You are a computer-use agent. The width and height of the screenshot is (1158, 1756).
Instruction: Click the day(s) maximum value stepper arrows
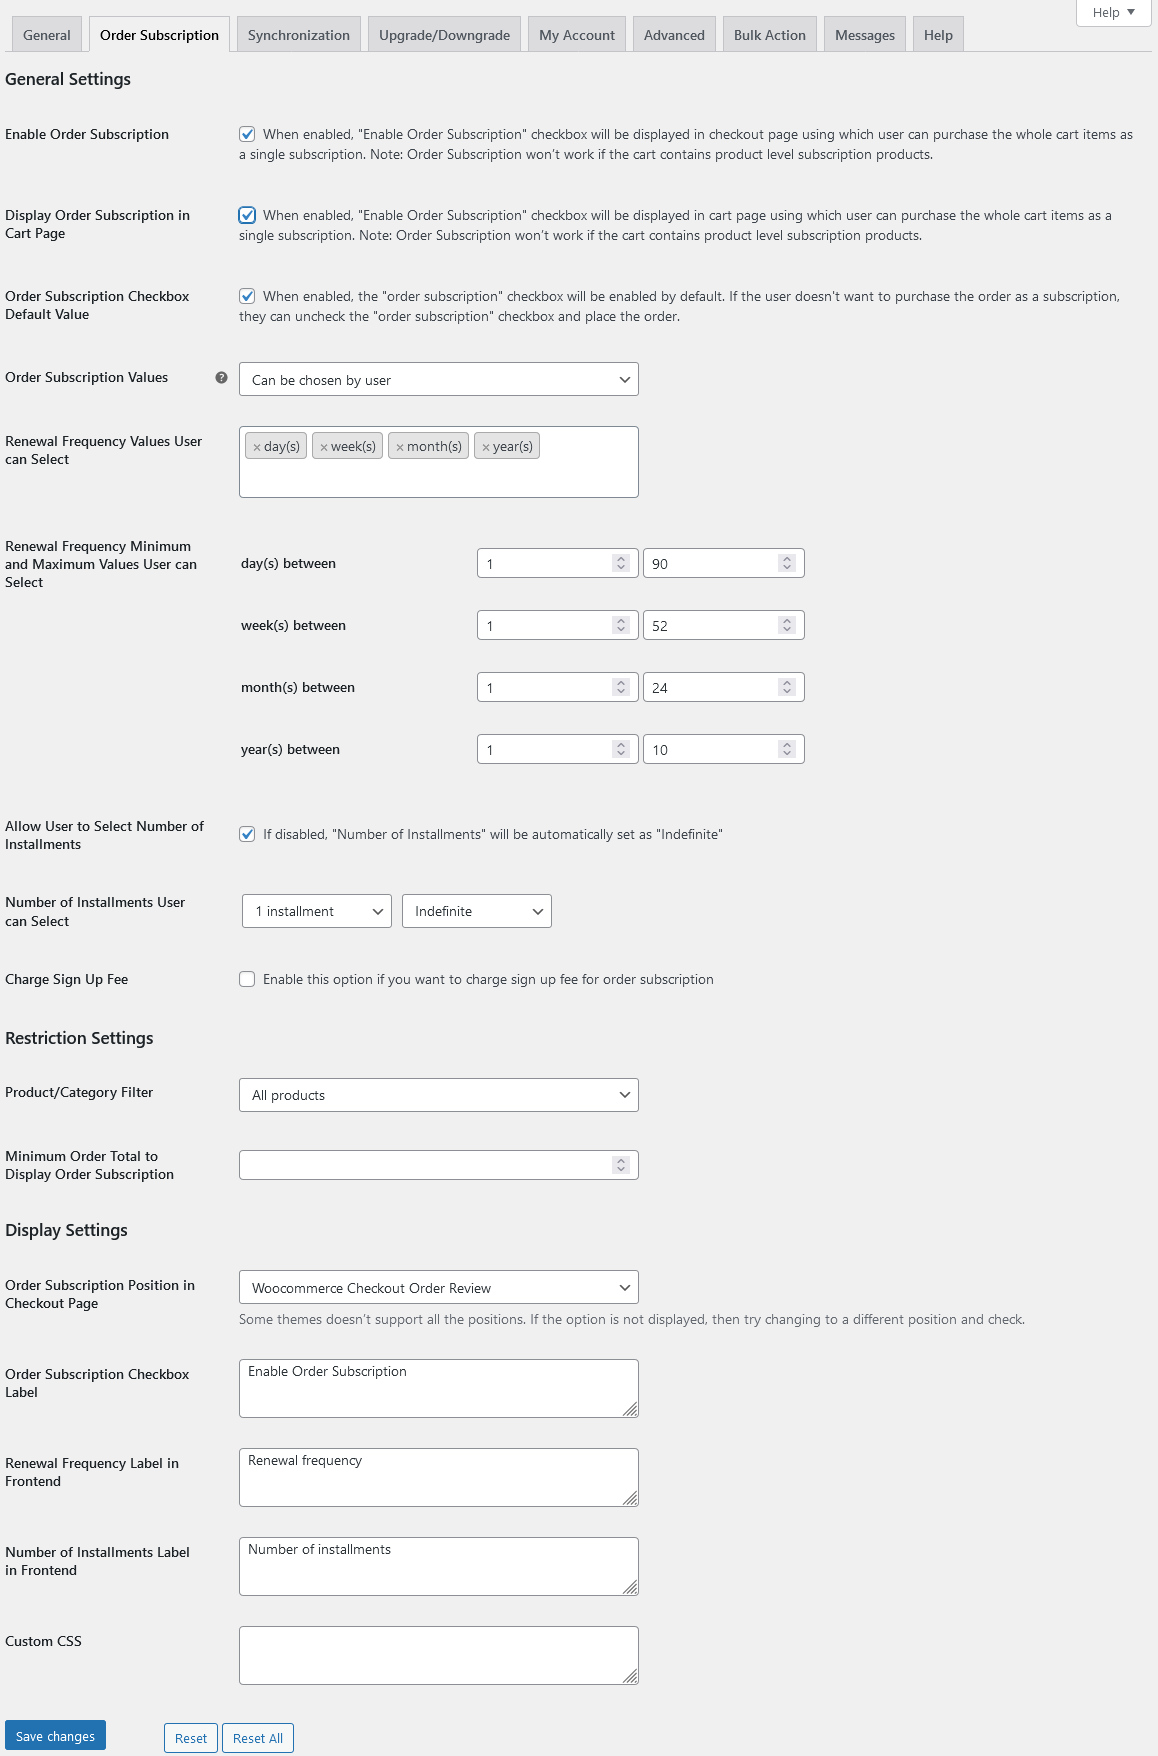point(787,564)
